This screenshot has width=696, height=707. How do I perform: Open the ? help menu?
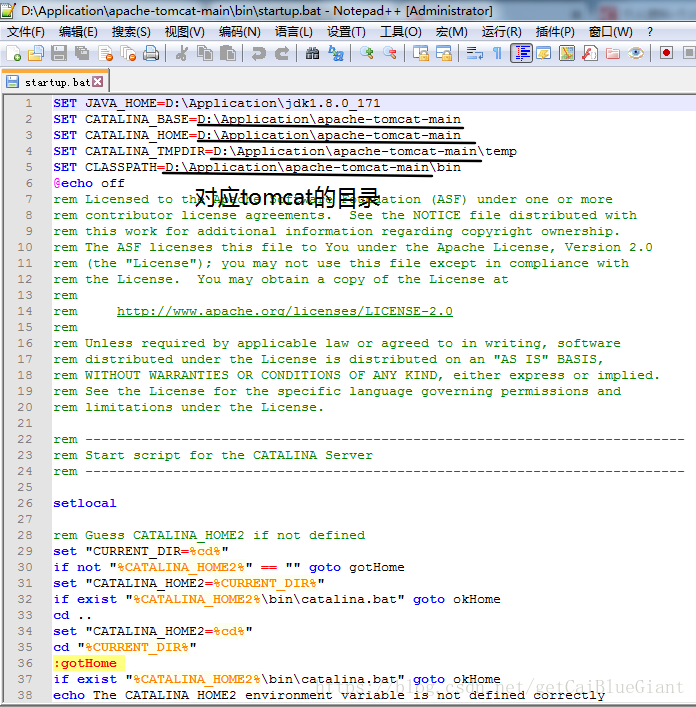650,32
